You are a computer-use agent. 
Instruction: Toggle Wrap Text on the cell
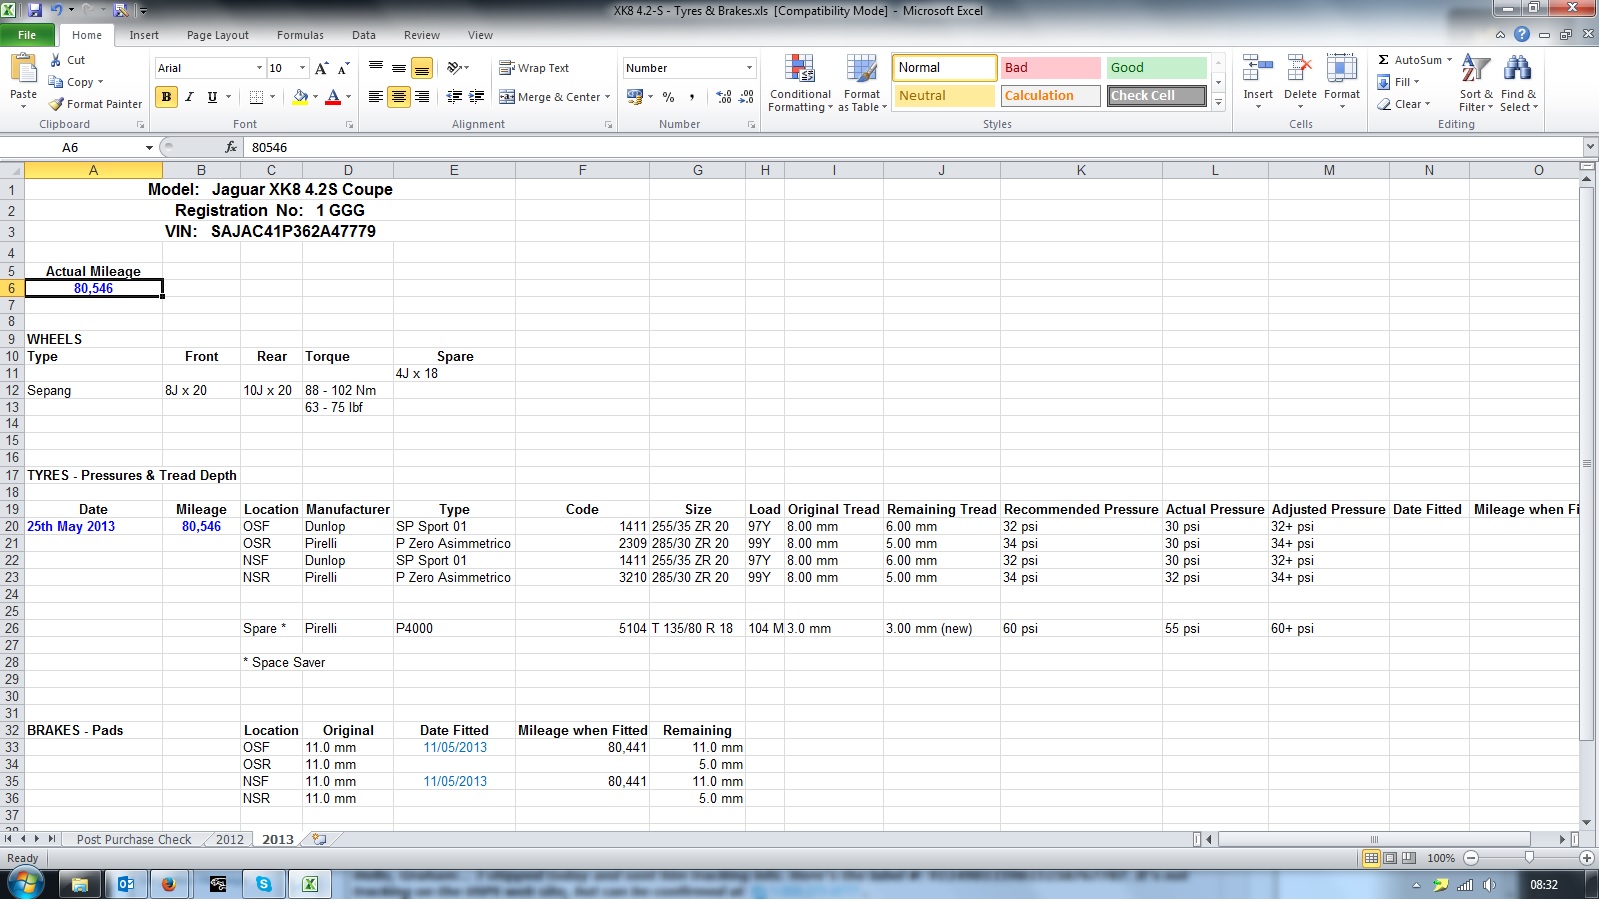[534, 68]
